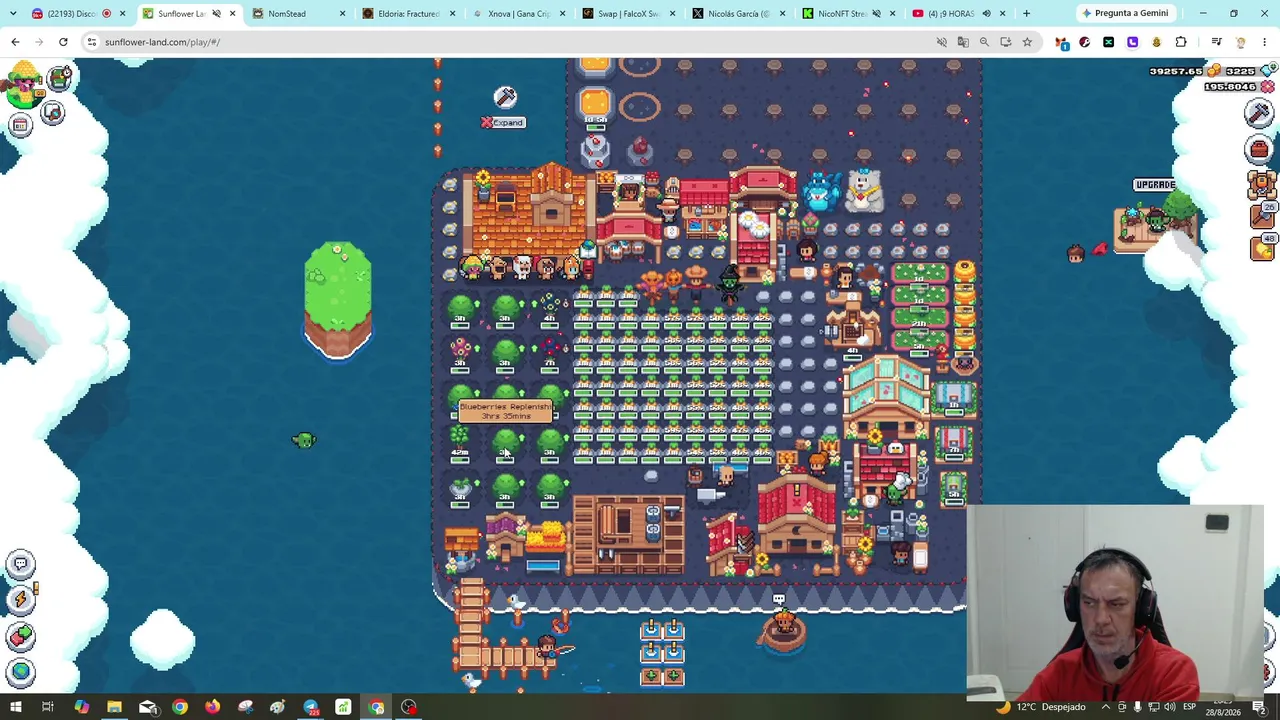Viewport: 1280px width, 720px height.
Task: Switch to the NicoNFT Stream tab
Action: 849,14
